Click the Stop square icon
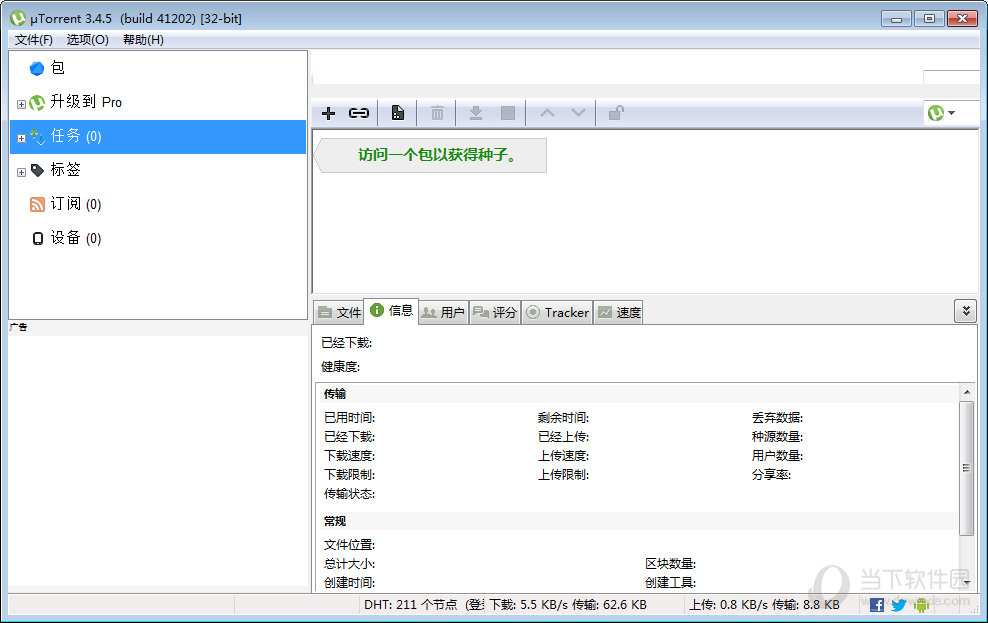The image size is (988, 623). point(508,113)
